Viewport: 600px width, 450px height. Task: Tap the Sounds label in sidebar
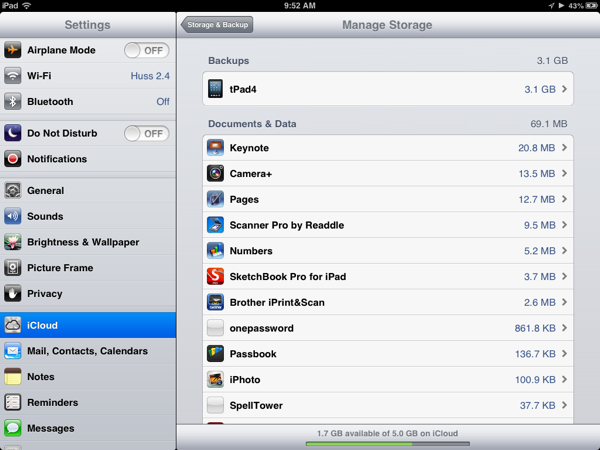(45, 216)
